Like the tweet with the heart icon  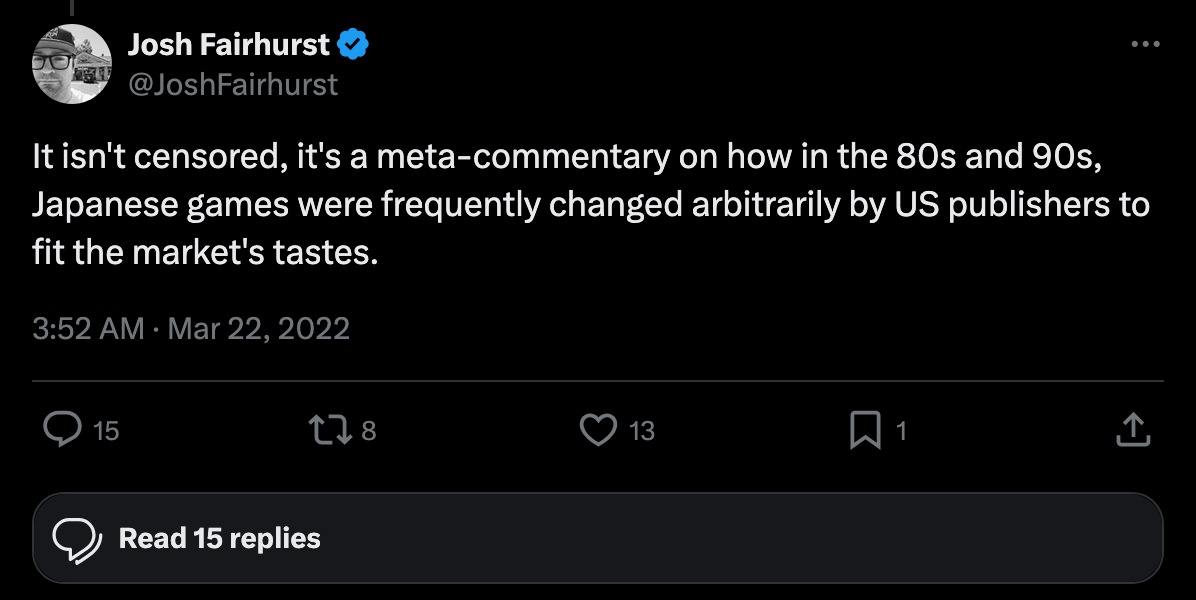[x=598, y=430]
